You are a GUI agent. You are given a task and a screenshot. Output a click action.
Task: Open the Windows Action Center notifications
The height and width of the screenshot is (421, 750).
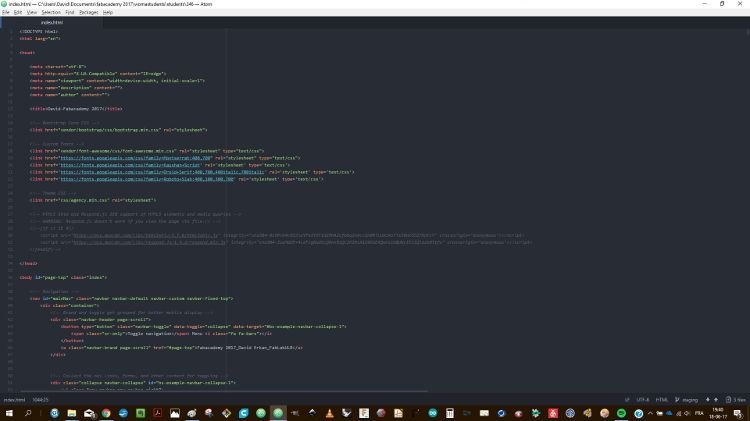(739, 413)
